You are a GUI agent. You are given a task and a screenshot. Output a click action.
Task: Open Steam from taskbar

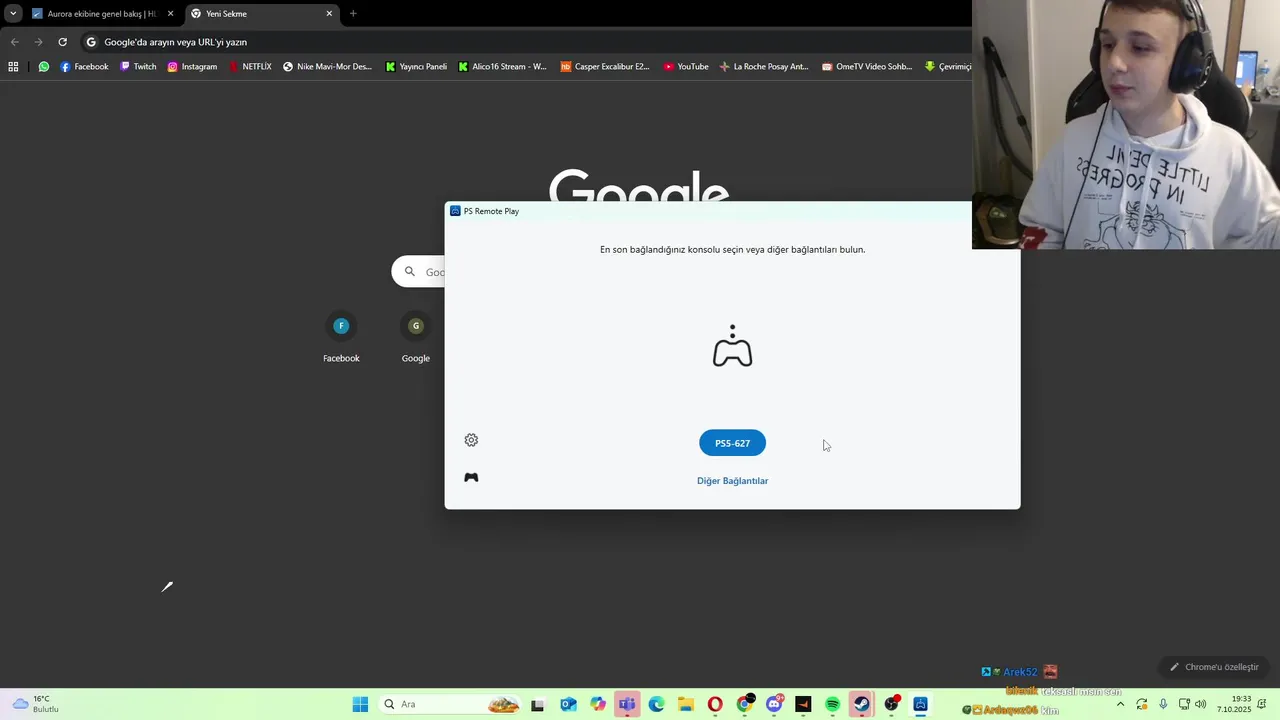(x=861, y=704)
